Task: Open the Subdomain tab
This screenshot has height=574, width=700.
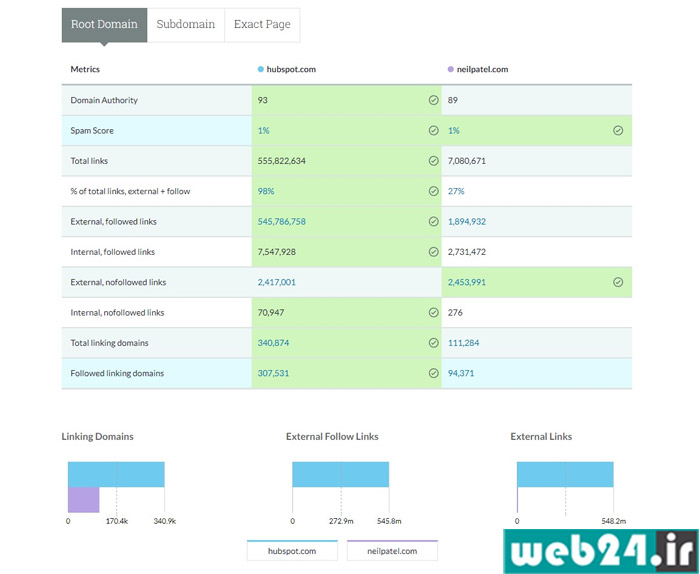Action: click(x=186, y=25)
